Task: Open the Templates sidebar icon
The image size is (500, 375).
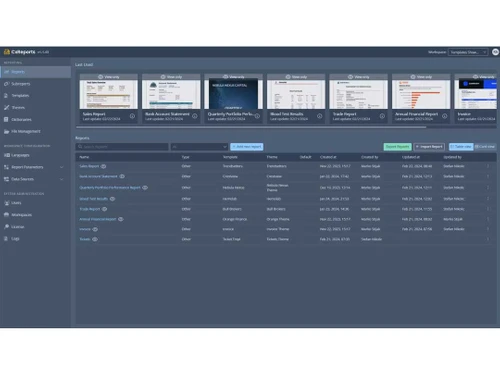Action: pyautogui.click(x=6, y=96)
